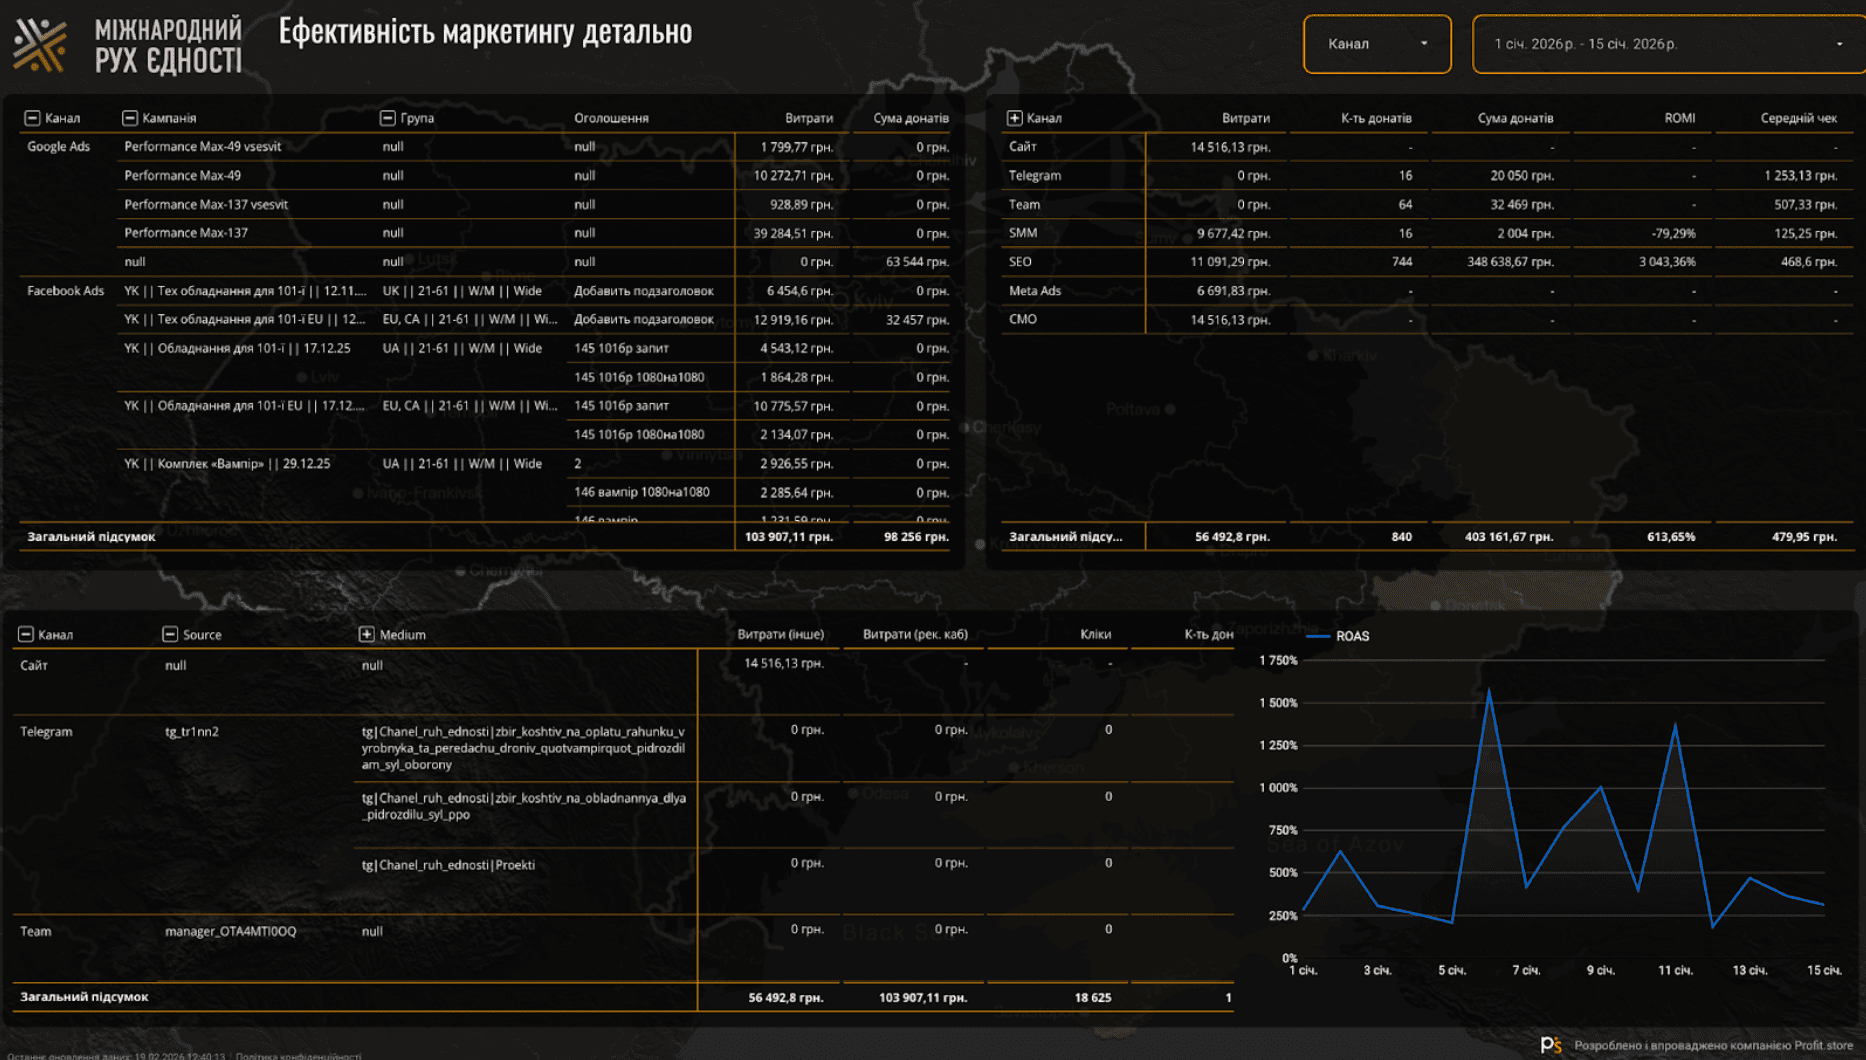Open the Політика конфіденційності link
The image size is (1866, 1060).
pyautogui.click(x=298, y=1055)
